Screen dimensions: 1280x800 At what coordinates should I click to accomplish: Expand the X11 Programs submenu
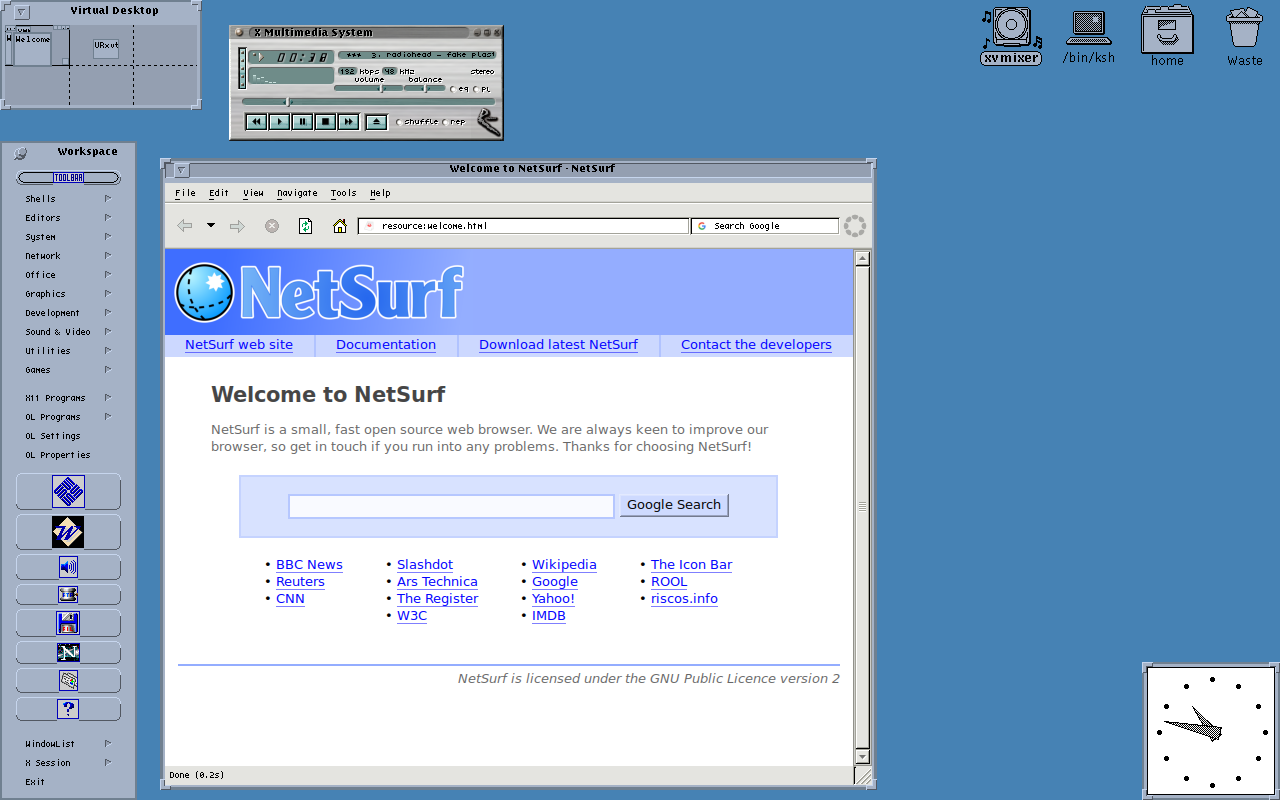pyautogui.click(x=68, y=398)
